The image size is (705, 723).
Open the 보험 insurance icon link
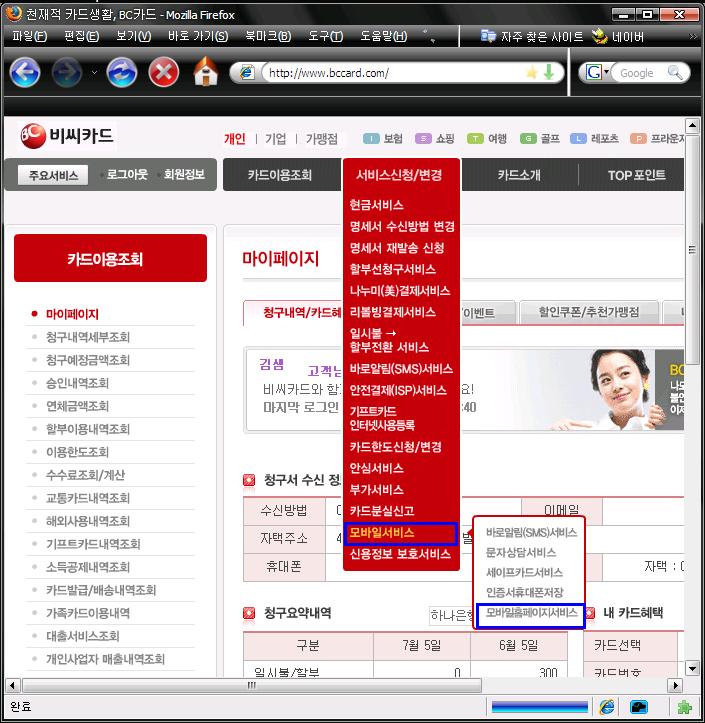pyautogui.click(x=383, y=138)
